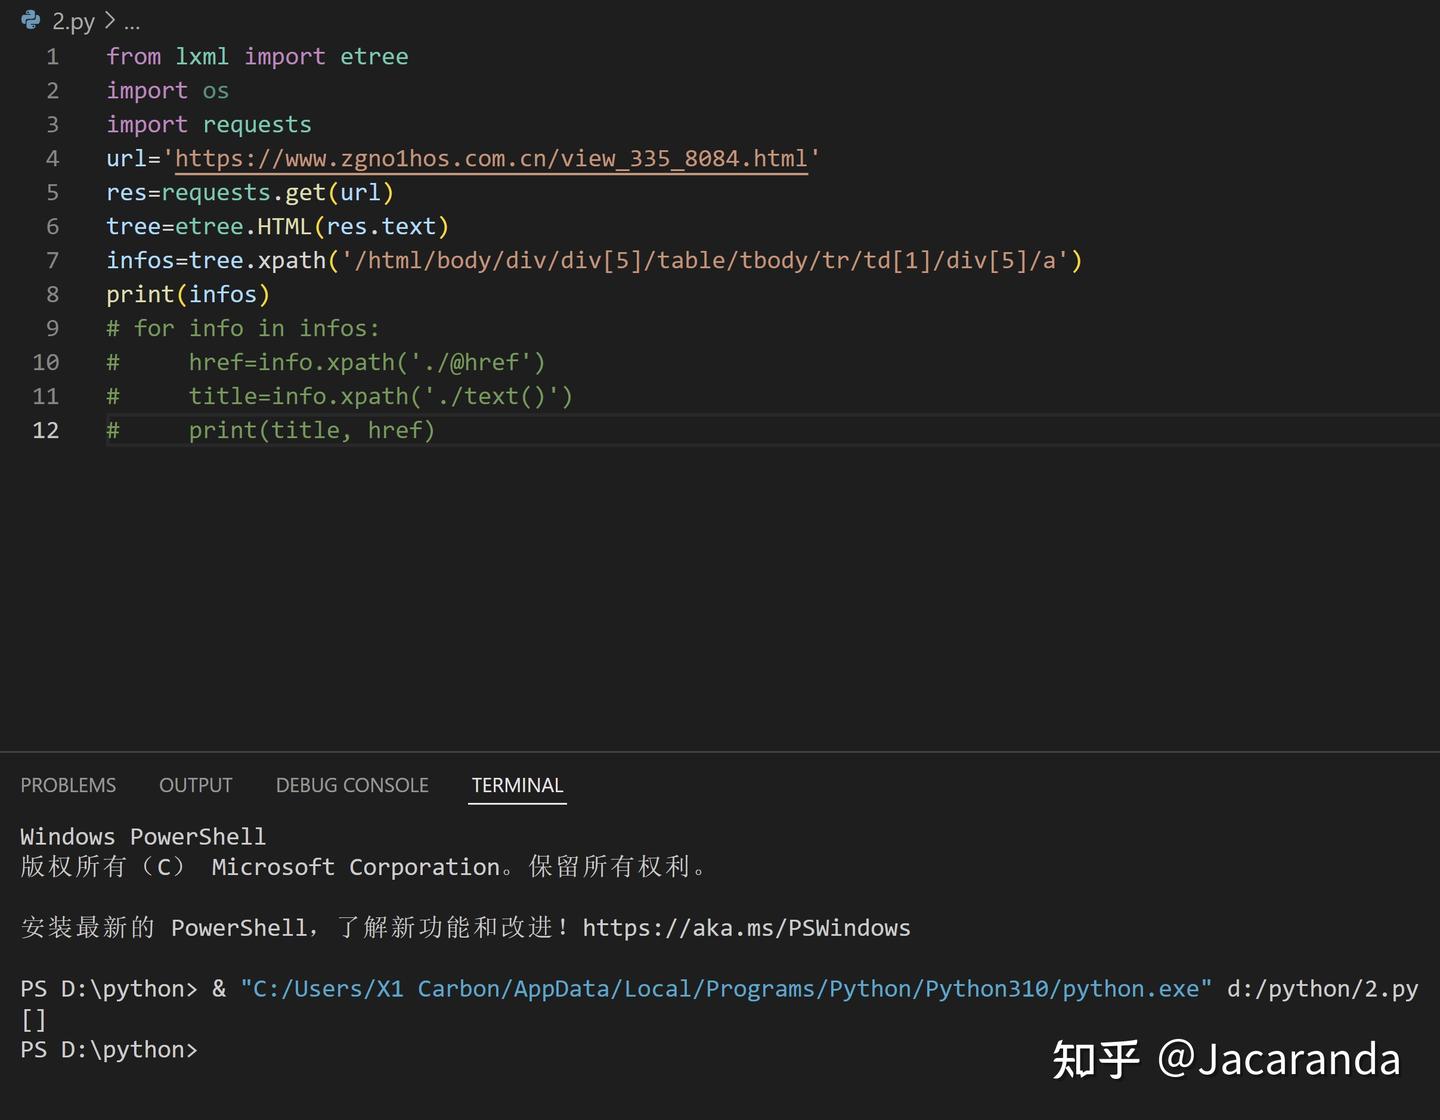Click the terminal prompt PS D:\python>

pos(108,1049)
